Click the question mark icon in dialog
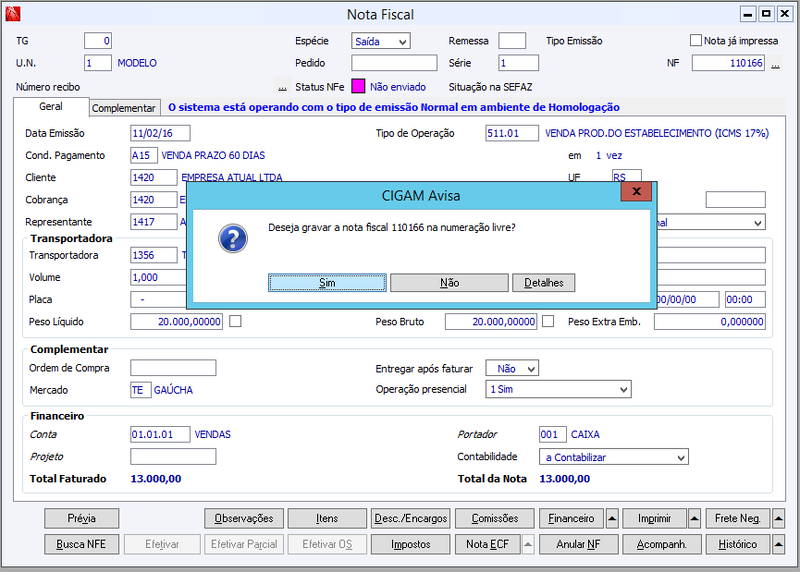The height and width of the screenshot is (572, 800). pyautogui.click(x=233, y=239)
